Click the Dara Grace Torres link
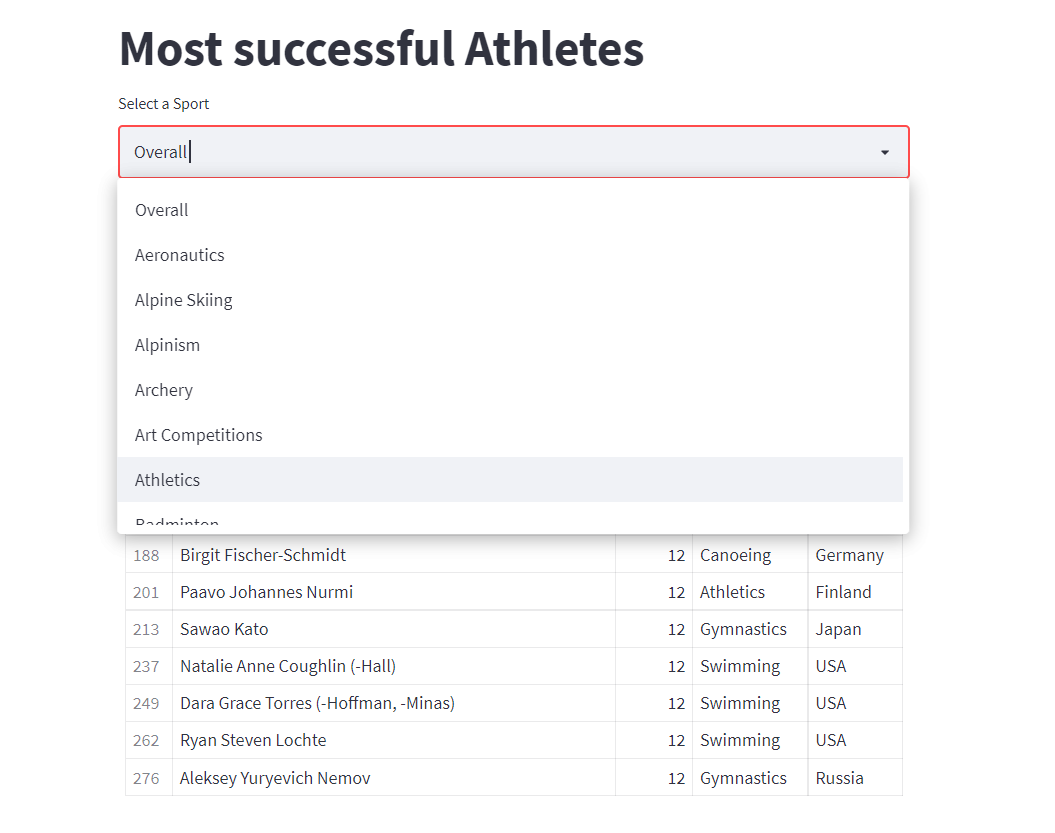Image resolution: width=1055 pixels, height=833 pixels. coord(317,702)
